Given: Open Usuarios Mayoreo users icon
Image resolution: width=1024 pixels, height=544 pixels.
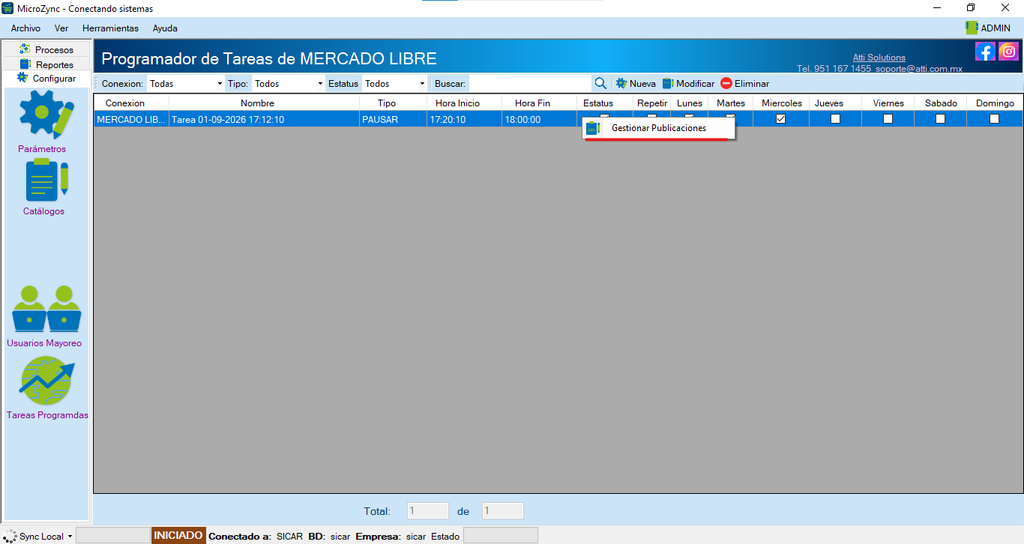Looking at the screenshot, I should [46, 309].
